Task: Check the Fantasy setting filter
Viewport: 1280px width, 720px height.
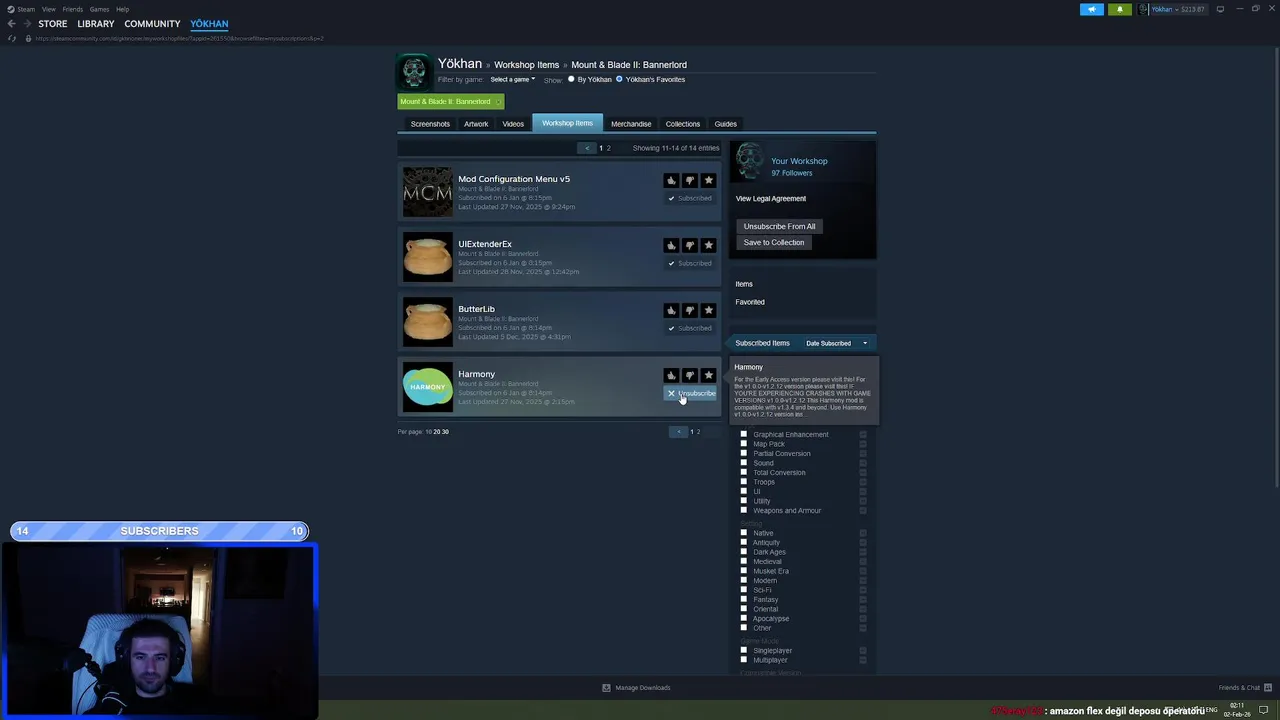Action: [x=743, y=599]
